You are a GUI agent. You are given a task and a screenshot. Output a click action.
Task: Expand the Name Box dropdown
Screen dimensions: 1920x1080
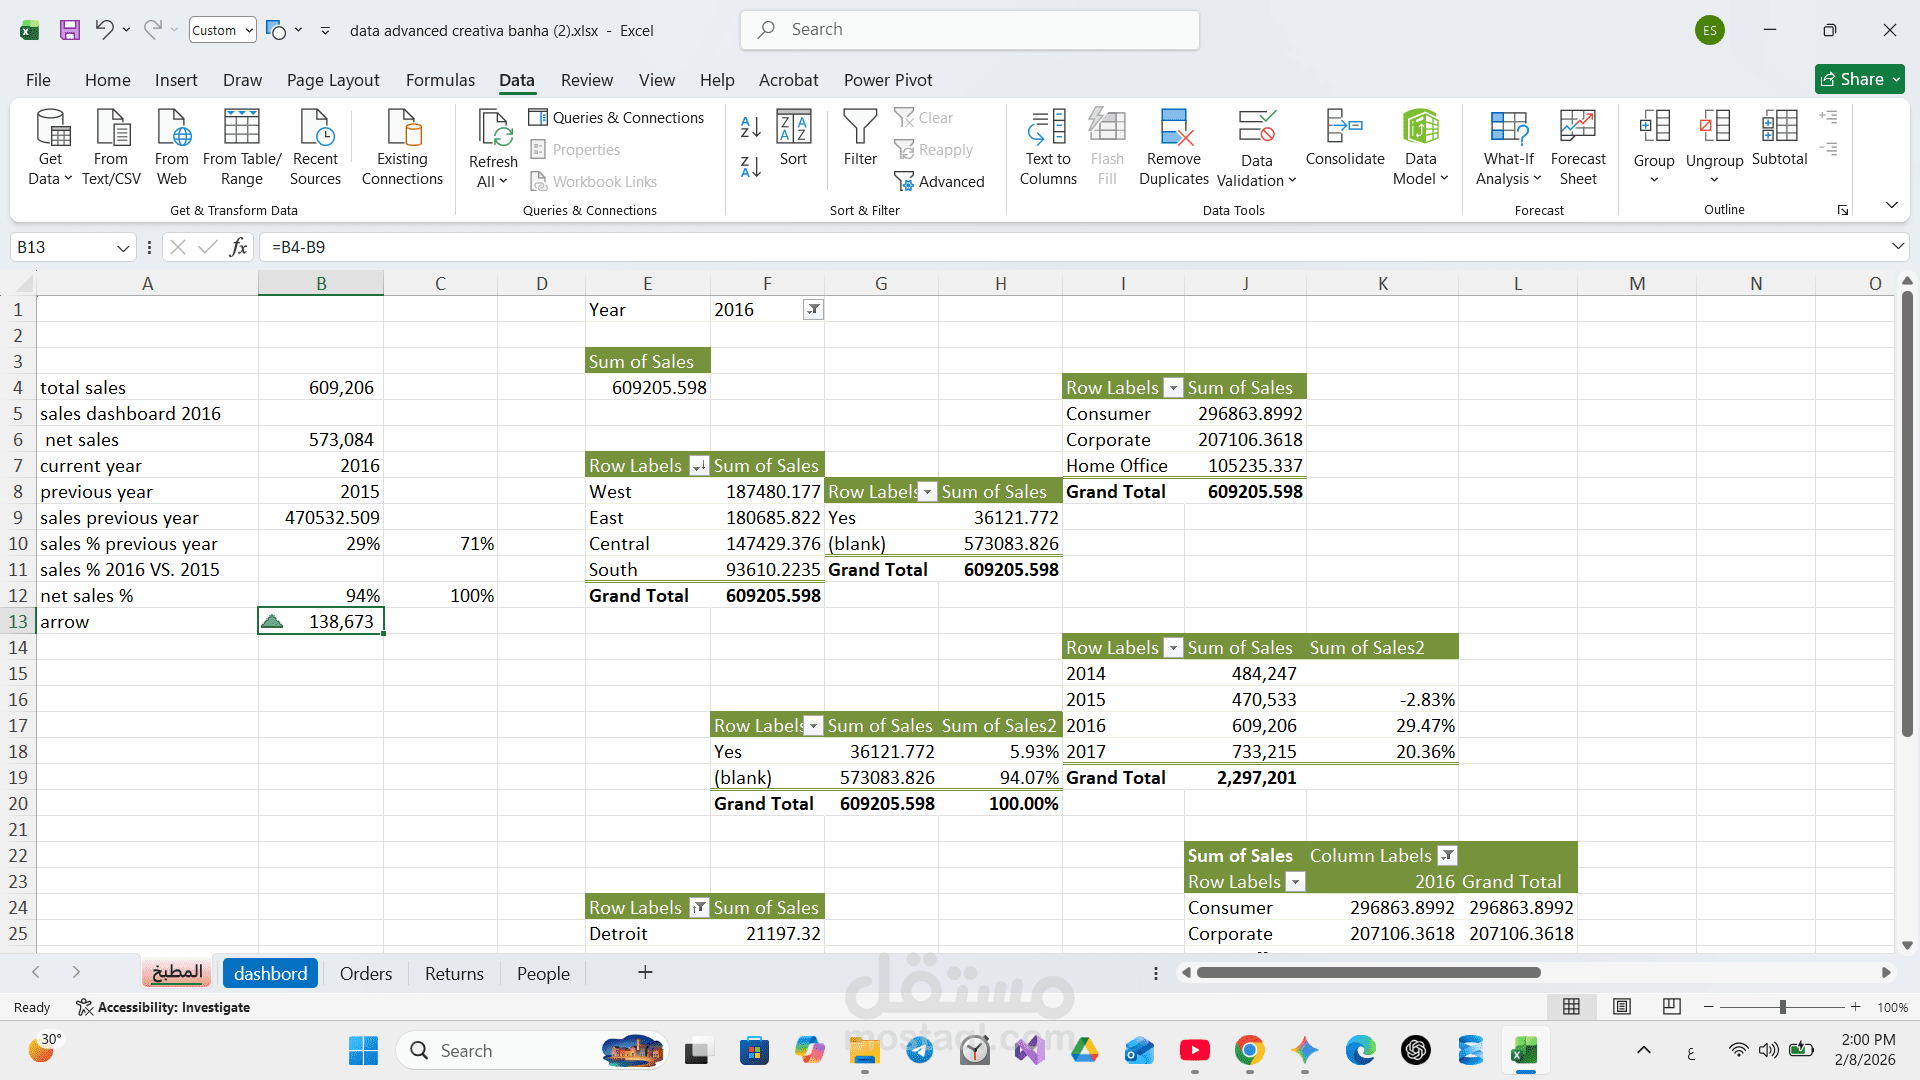pyautogui.click(x=122, y=248)
